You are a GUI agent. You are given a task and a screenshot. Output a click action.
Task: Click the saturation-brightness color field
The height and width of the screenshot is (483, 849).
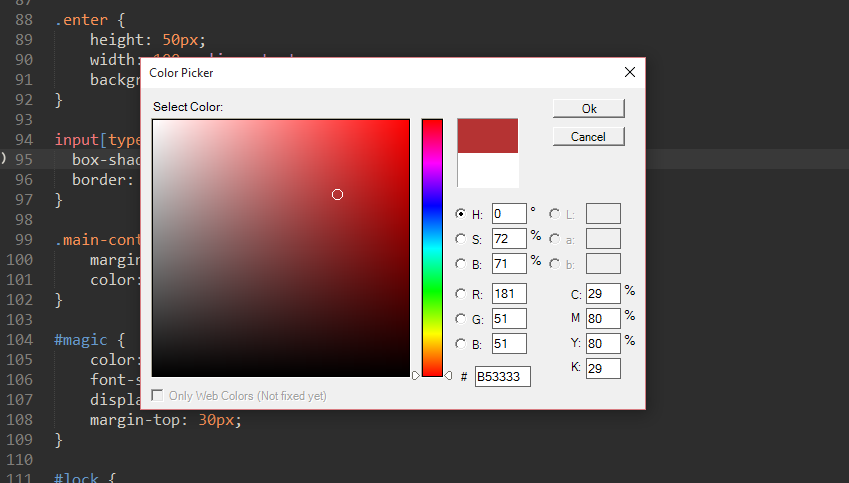[x=281, y=247]
